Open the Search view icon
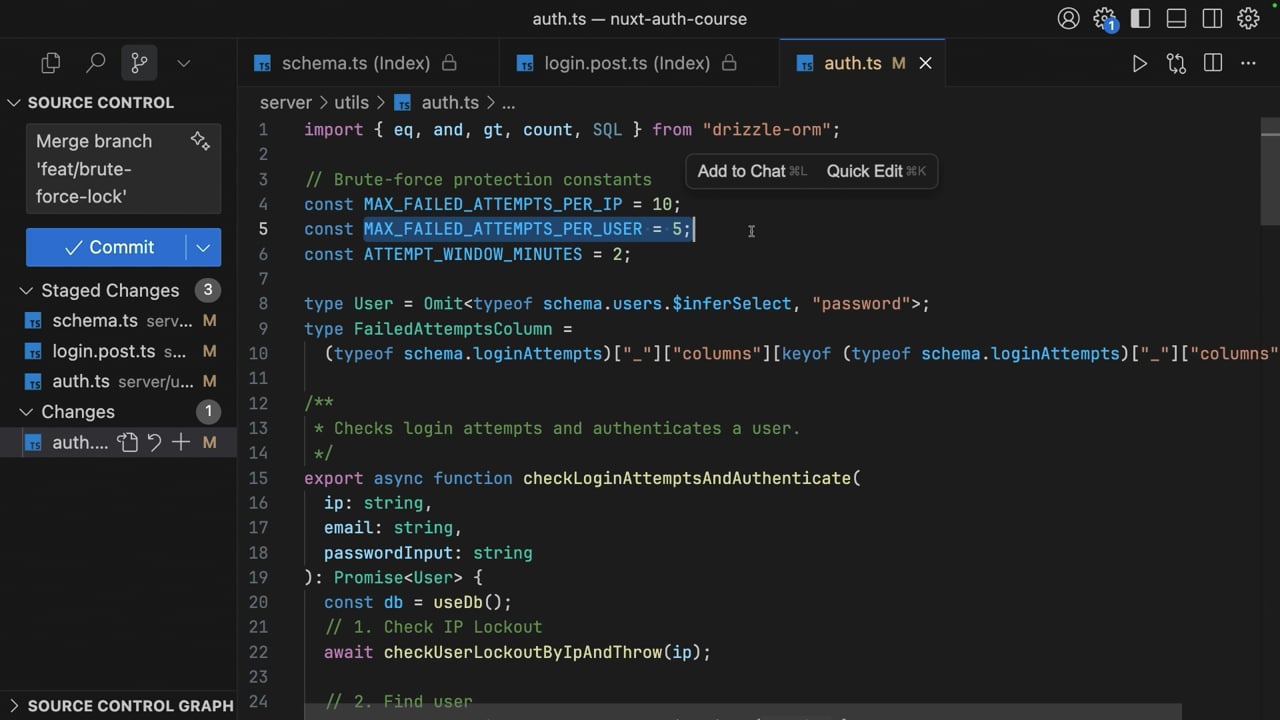The height and width of the screenshot is (720, 1280). (x=95, y=63)
